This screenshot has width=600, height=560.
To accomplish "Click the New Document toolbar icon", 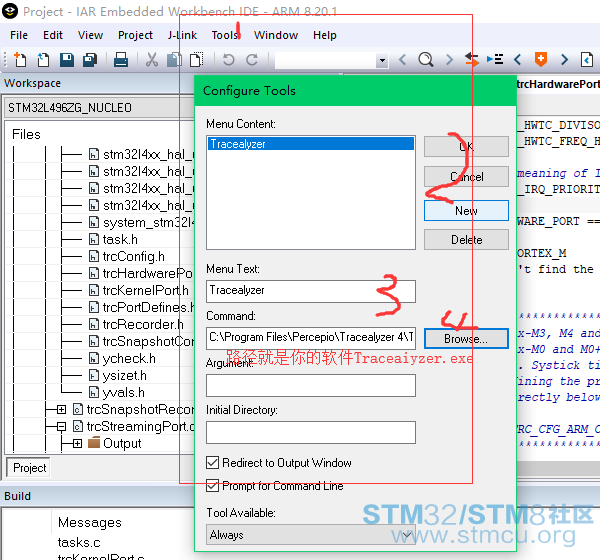I will [20, 60].
